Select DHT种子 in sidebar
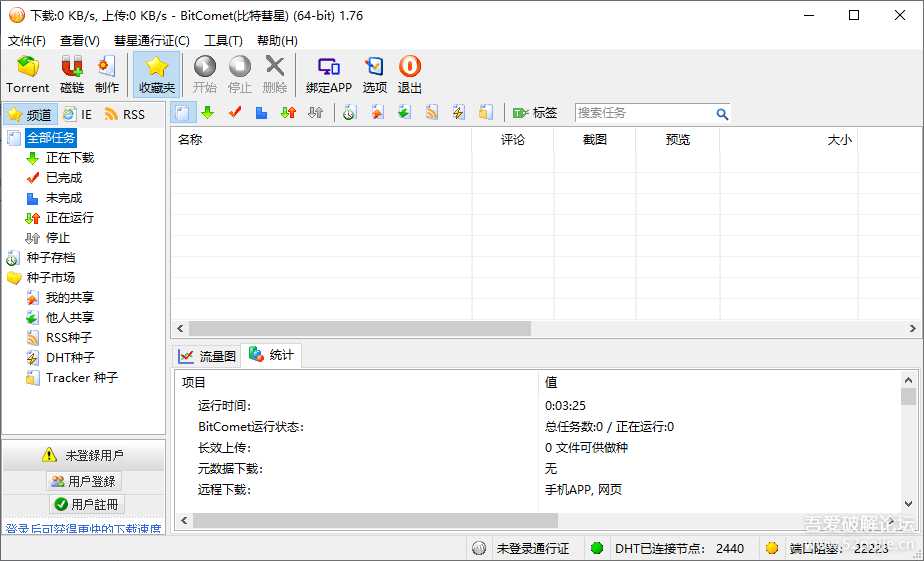 pyautogui.click(x=70, y=358)
